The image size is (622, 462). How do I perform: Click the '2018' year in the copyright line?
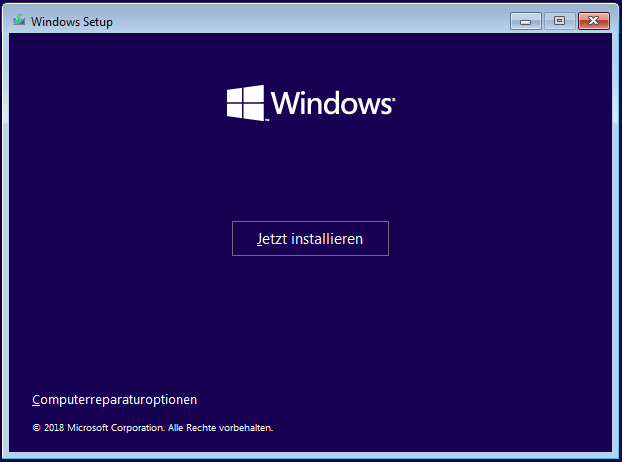point(54,428)
